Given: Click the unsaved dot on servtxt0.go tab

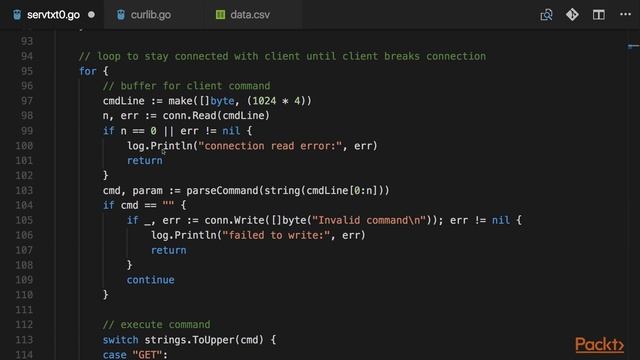Looking at the screenshot, I should click(91, 15).
